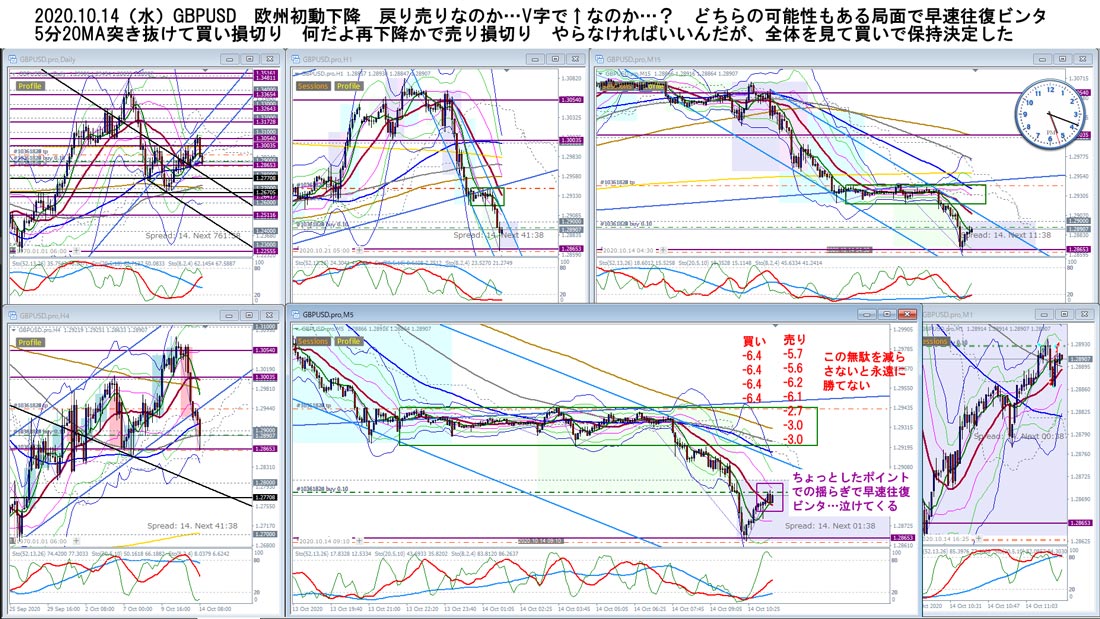Close the active GBPUSD.pro,M5 chart window
Screen dimensions: 1100x619
pos(908,314)
